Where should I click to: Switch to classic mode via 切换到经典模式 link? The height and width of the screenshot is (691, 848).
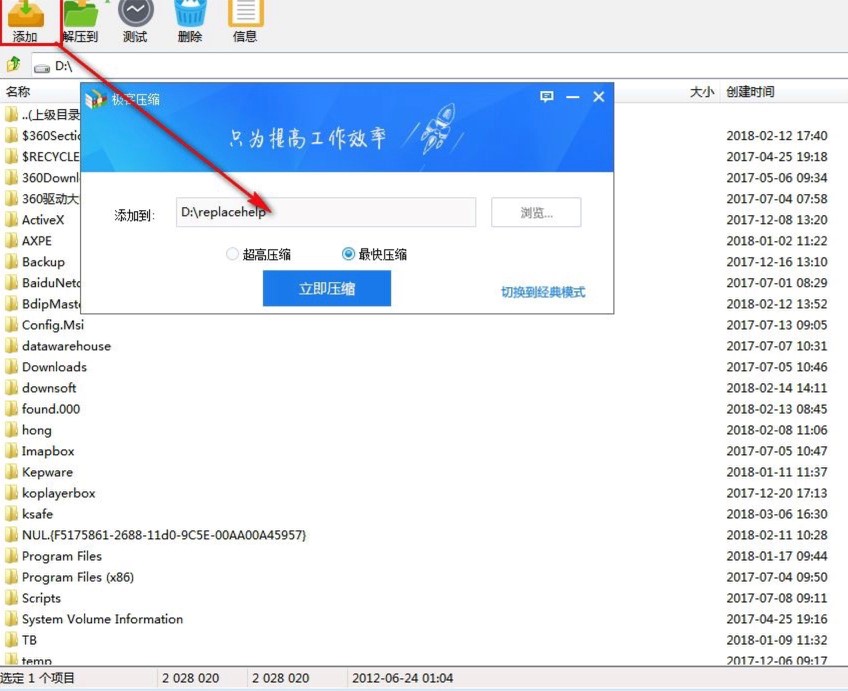(545, 288)
